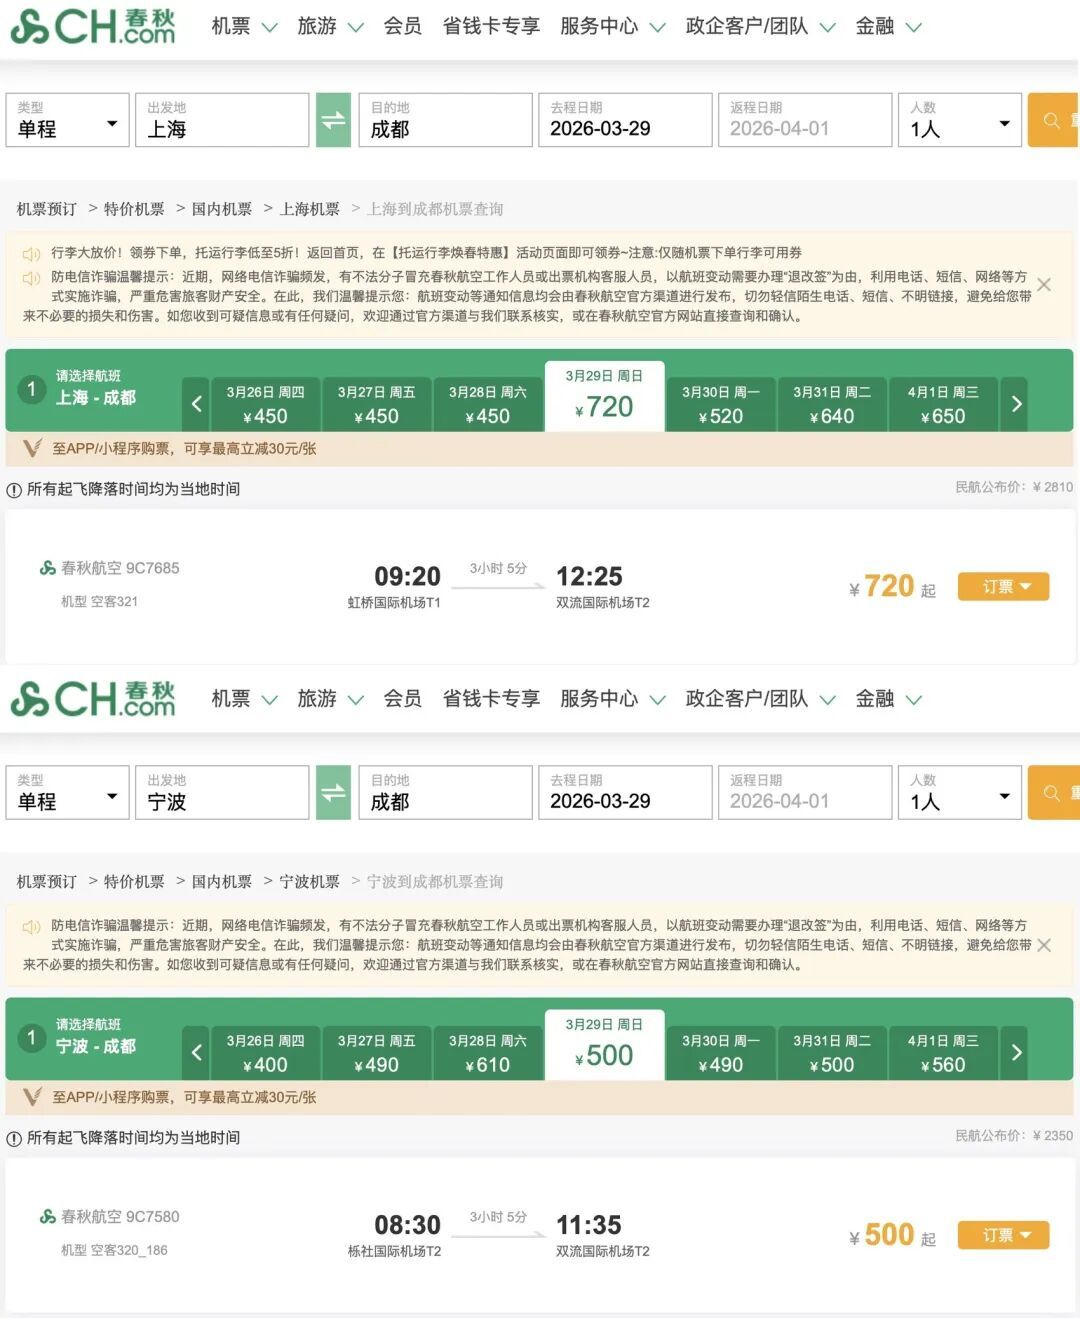This screenshot has height=1318, width=1080.
Task: Select the 3月28日 周六 date tab
Action: coord(488,403)
